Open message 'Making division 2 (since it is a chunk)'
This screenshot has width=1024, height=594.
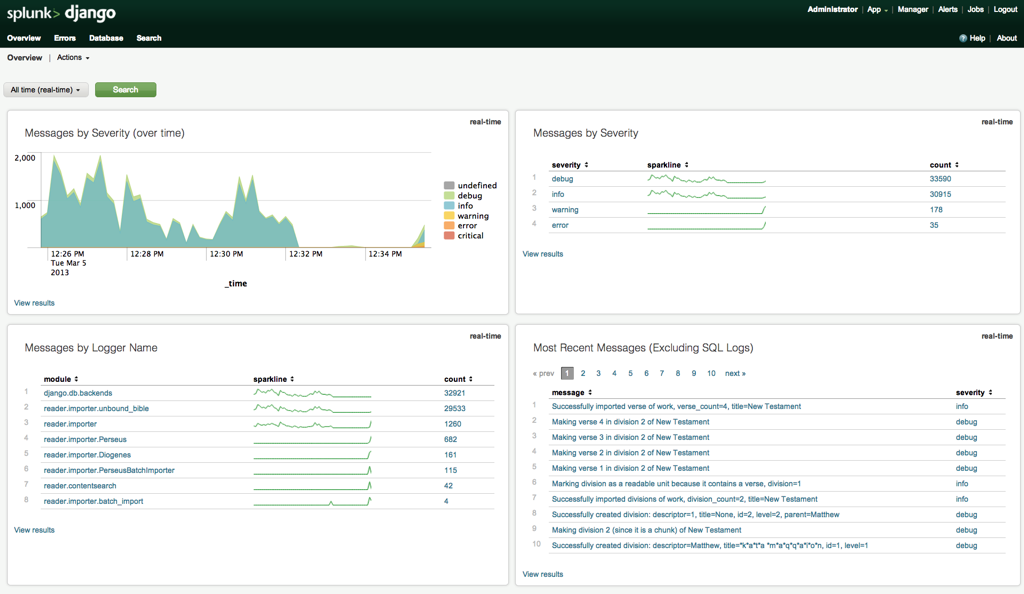[646, 530]
